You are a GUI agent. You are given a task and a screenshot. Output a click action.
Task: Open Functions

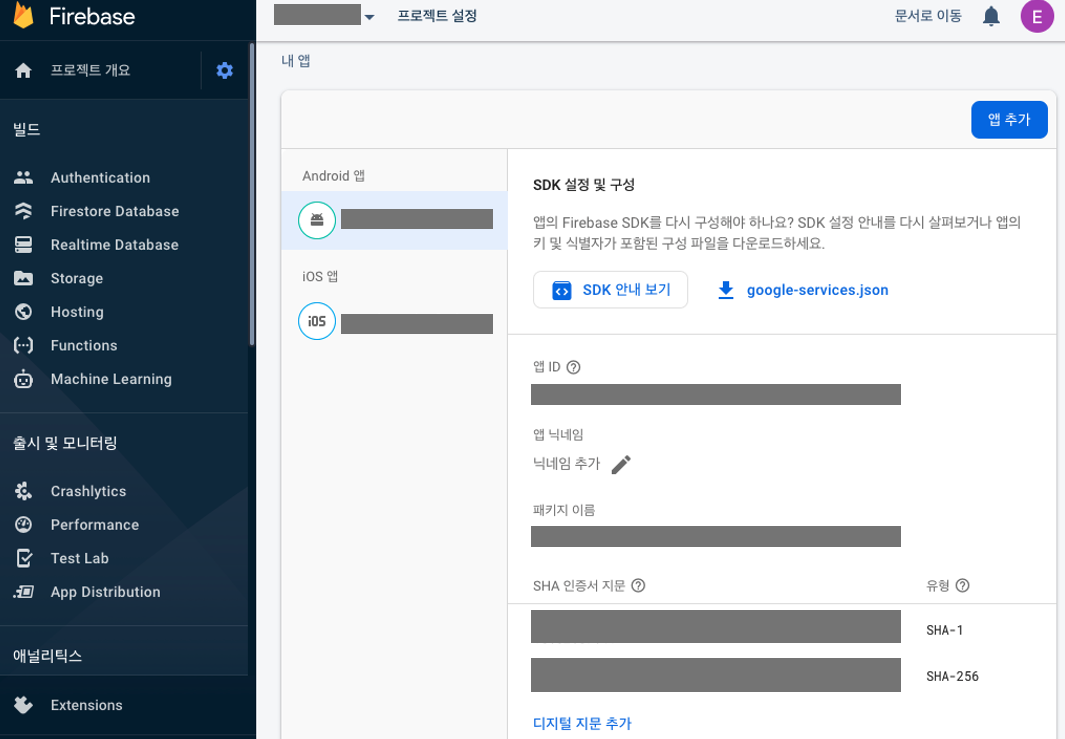[84, 345]
